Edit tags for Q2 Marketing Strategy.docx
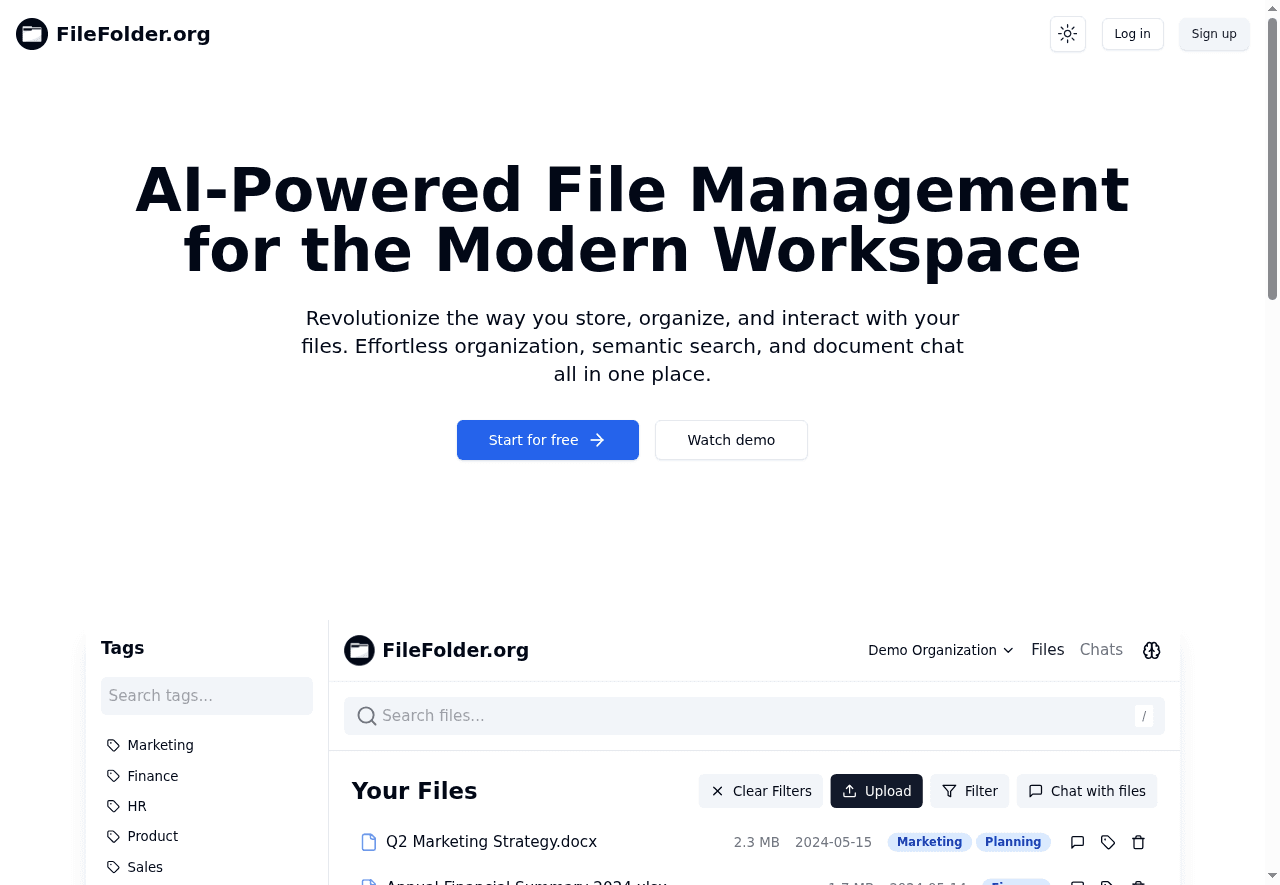Viewport: 1280px width, 885px height. pyautogui.click(x=1107, y=842)
